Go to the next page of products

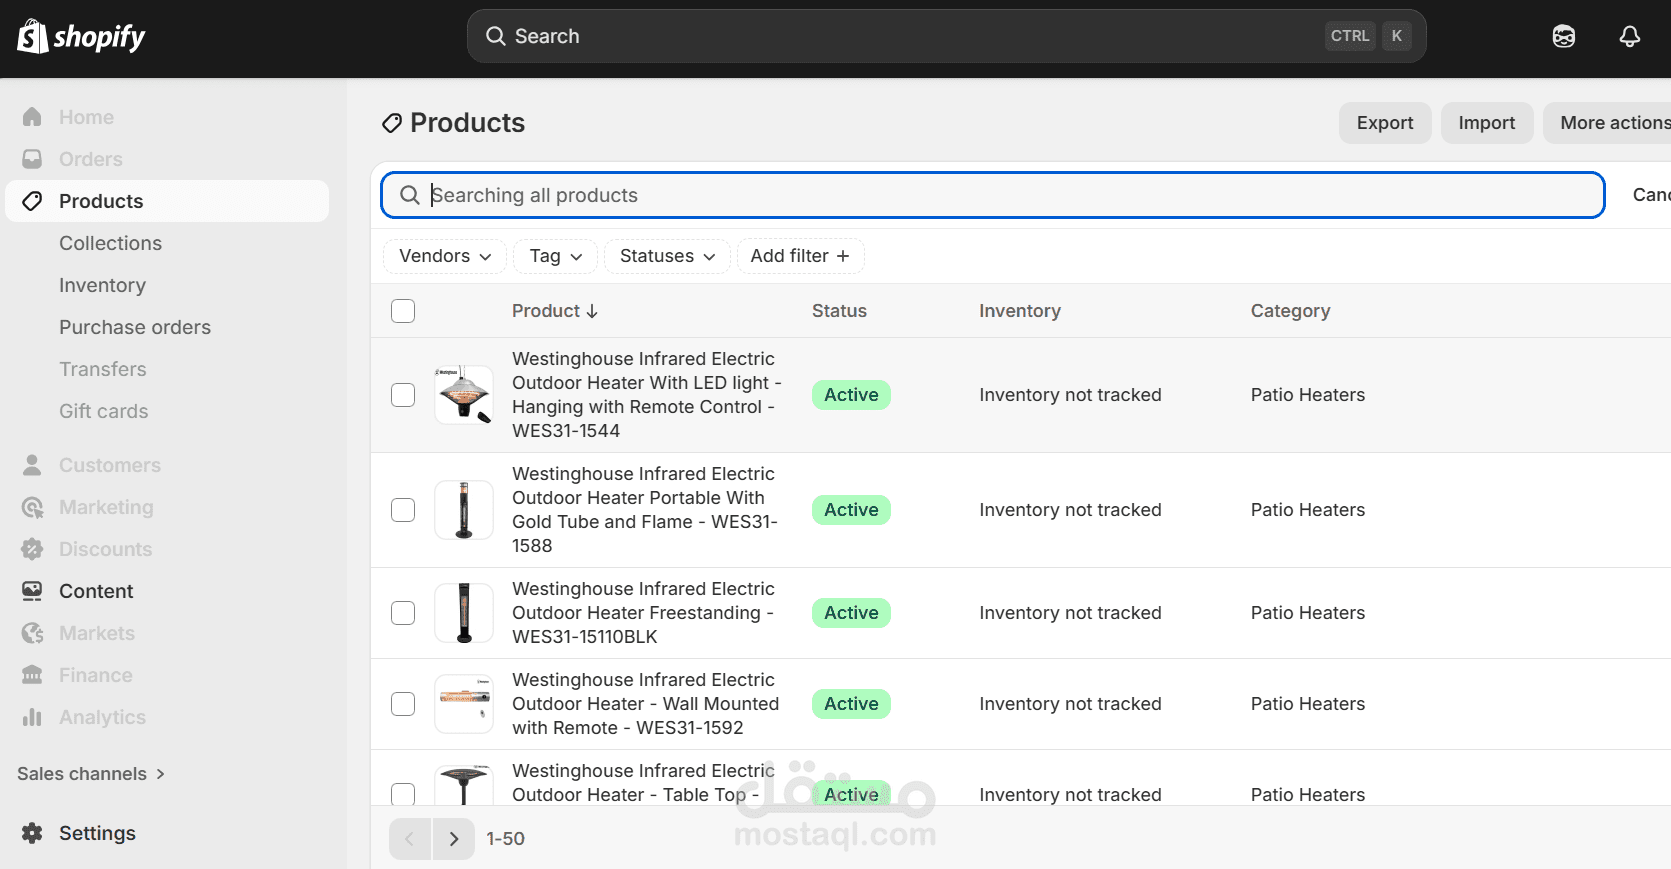pyautogui.click(x=454, y=839)
